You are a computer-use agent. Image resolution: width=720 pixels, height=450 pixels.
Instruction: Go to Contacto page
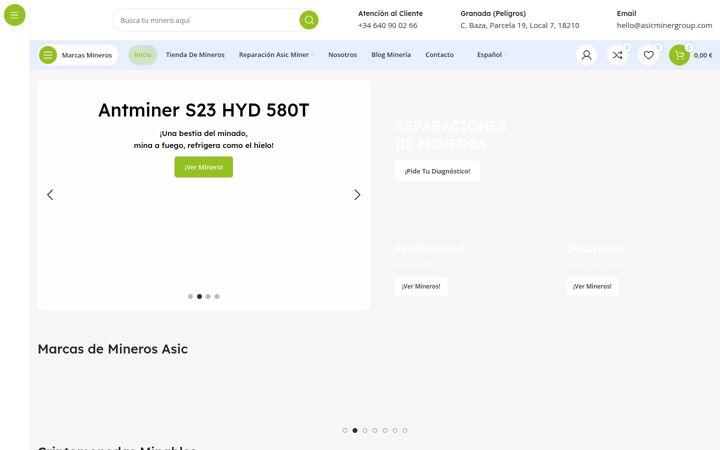tap(439, 55)
